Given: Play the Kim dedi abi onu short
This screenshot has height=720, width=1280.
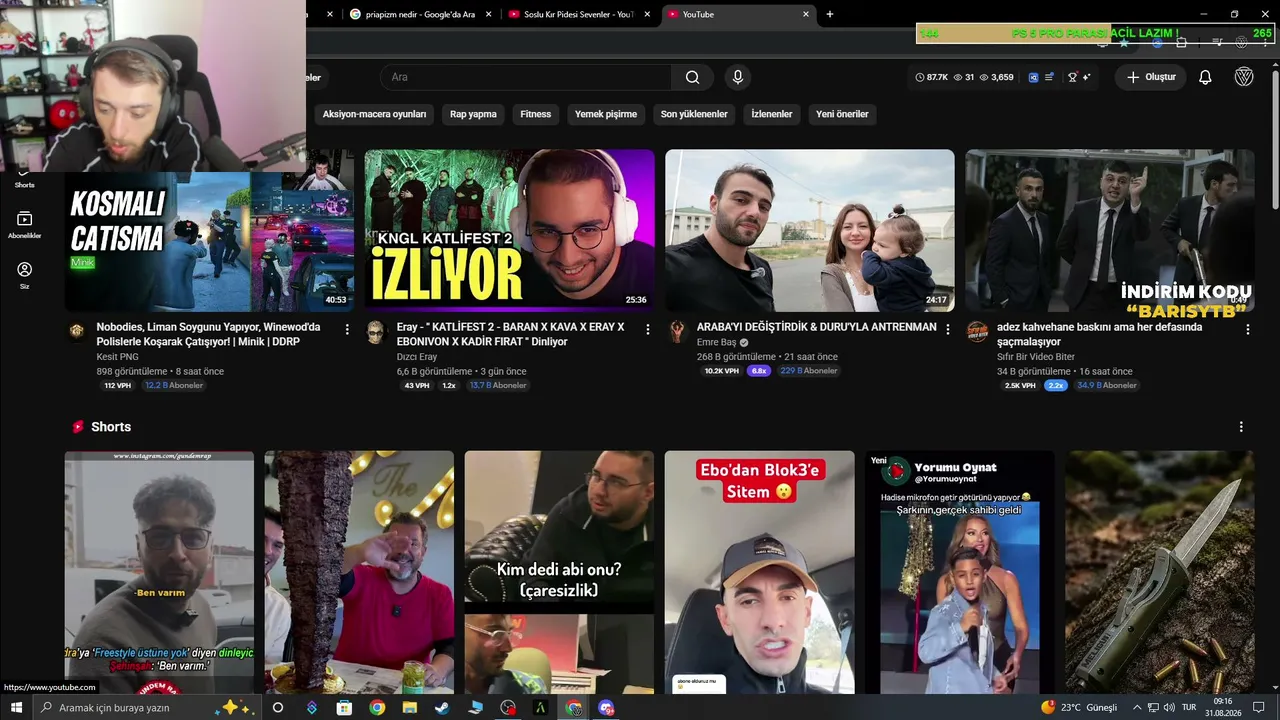Looking at the screenshot, I should pos(559,572).
